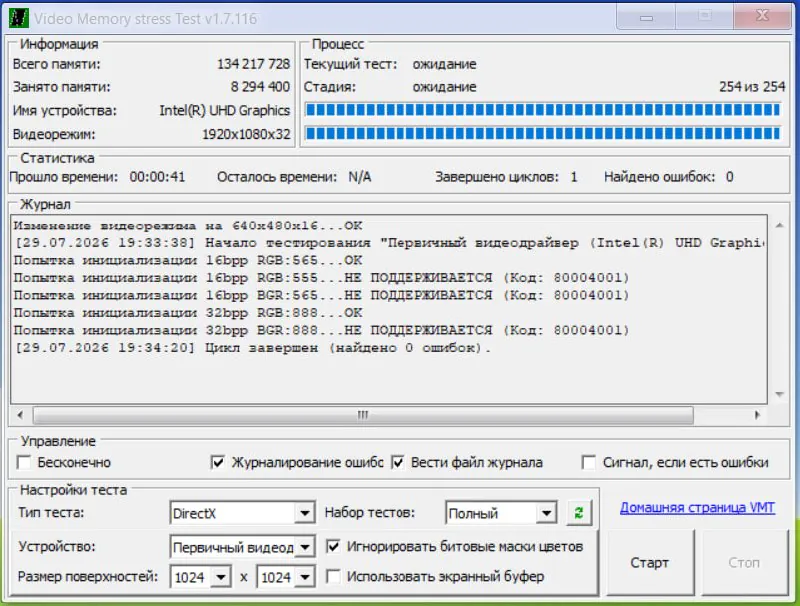Close the Video Memory stress Test window

point(762,17)
